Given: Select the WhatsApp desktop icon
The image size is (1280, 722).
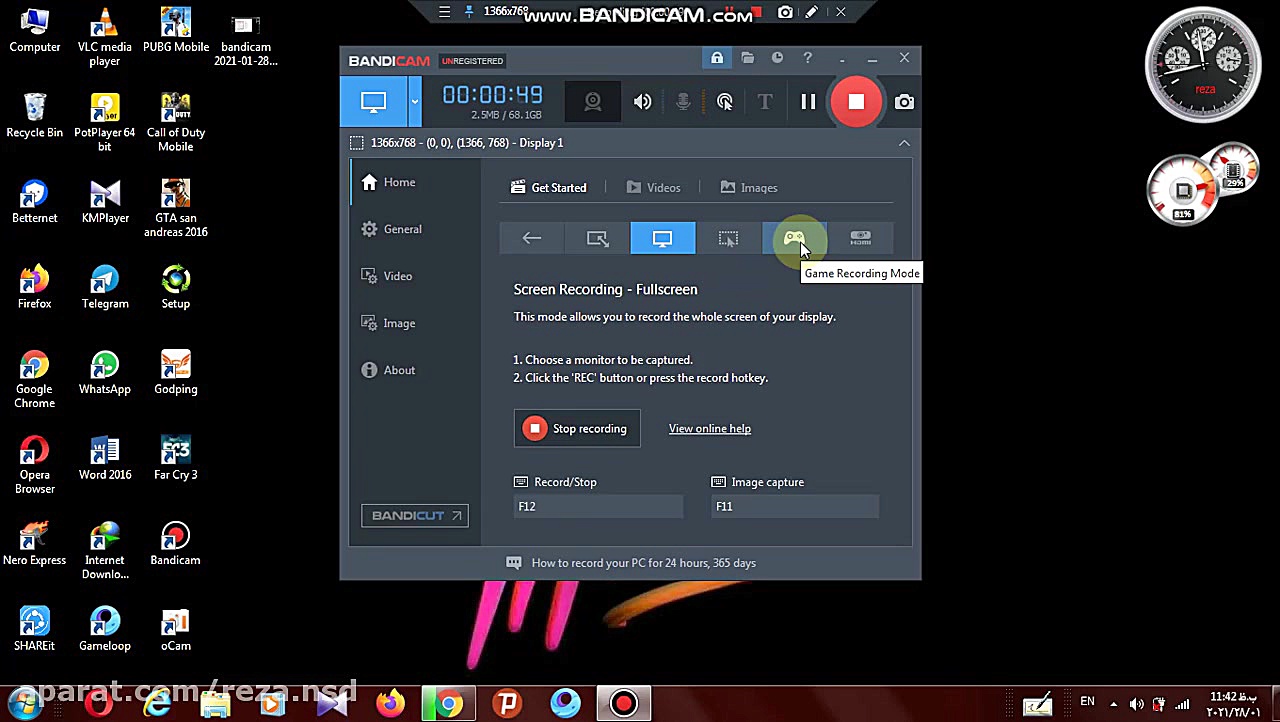Looking at the screenshot, I should coord(105,373).
